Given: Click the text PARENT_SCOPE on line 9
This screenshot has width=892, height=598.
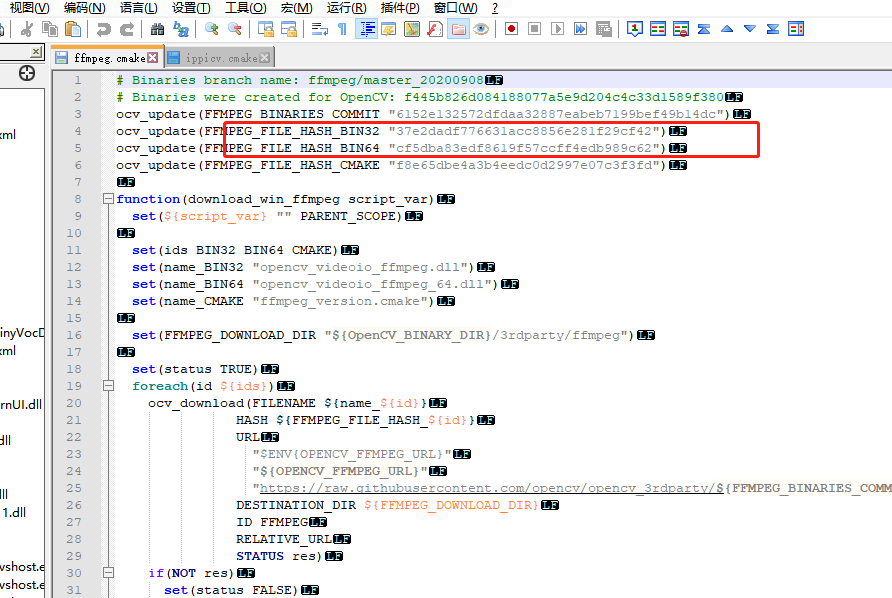Looking at the screenshot, I should pos(348,216).
